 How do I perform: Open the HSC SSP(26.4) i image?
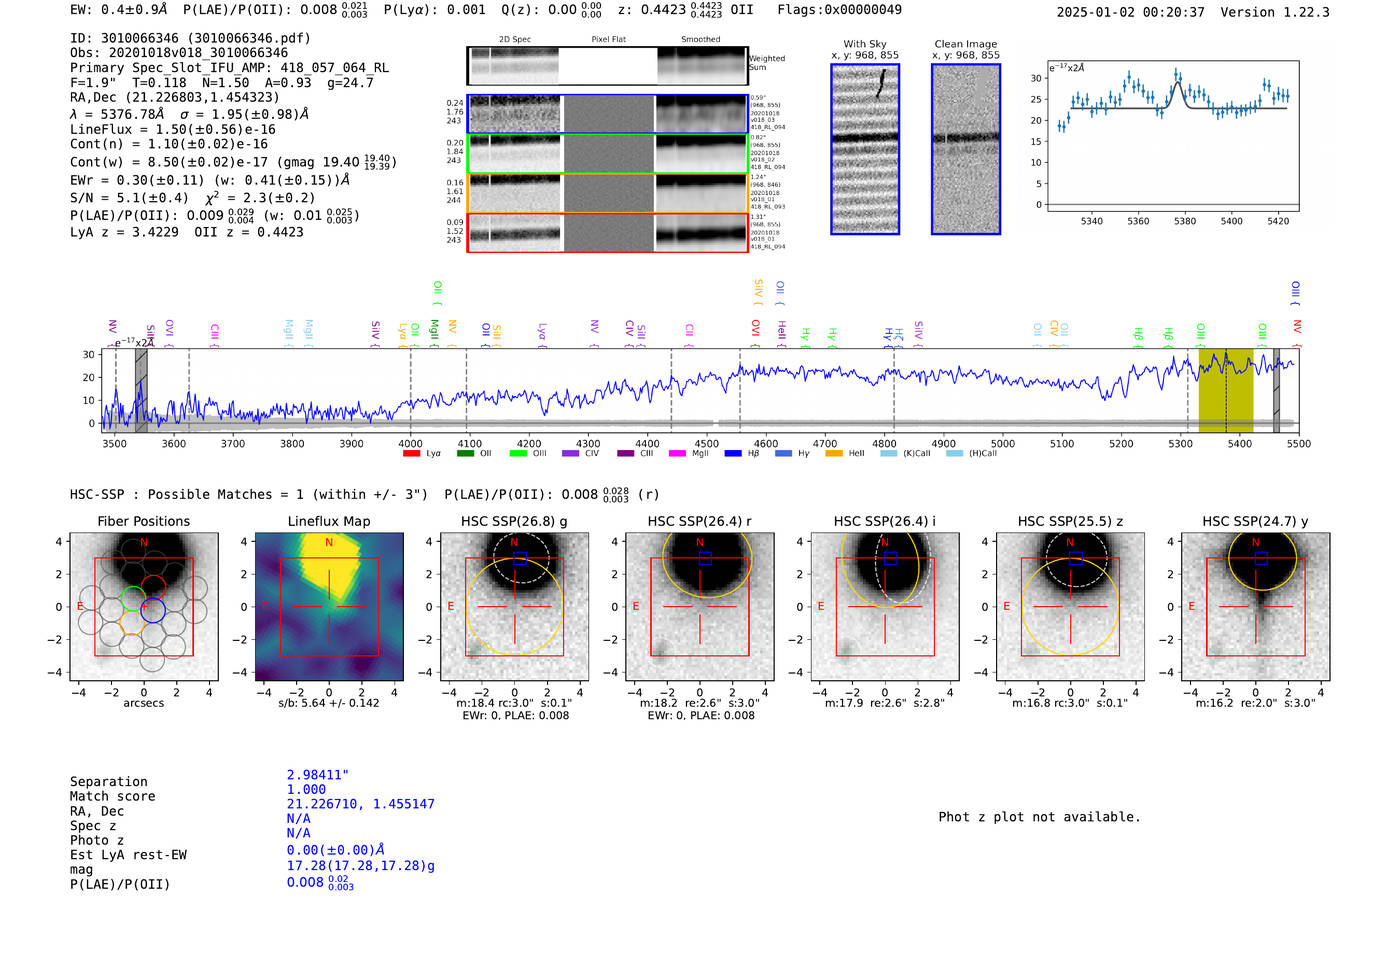tap(885, 606)
